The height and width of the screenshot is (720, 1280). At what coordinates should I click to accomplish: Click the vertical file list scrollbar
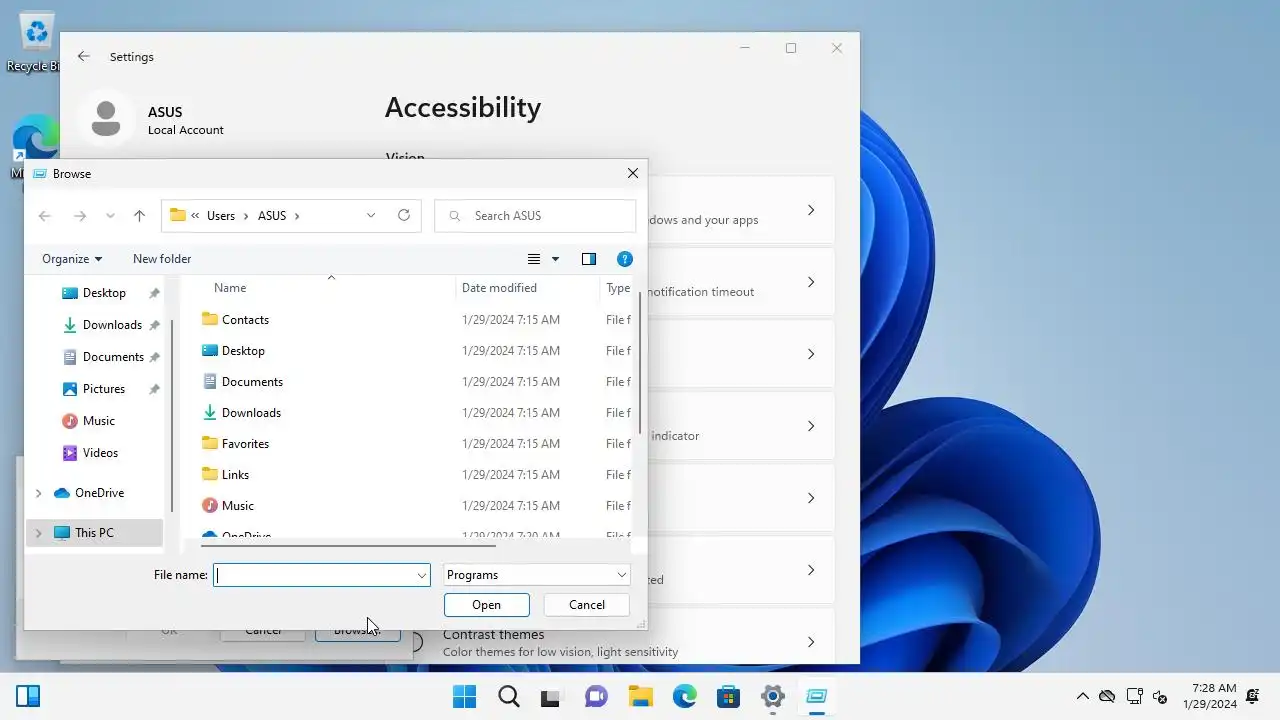point(640,365)
